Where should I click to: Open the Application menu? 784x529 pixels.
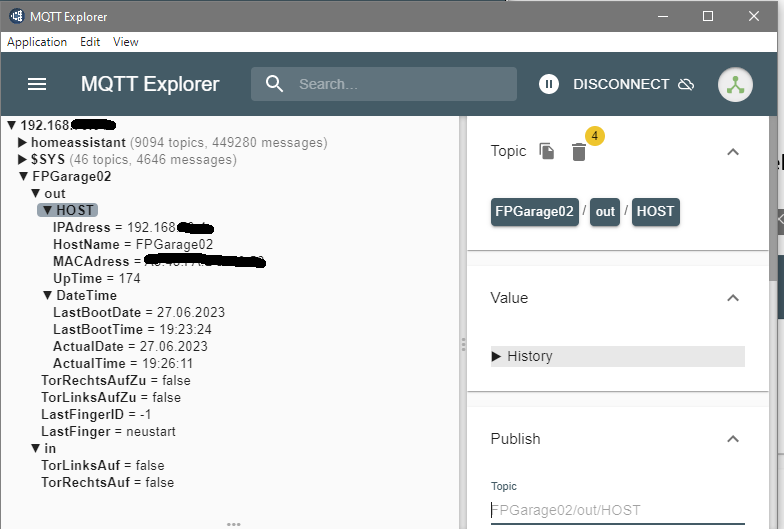pyautogui.click(x=37, y=42)
